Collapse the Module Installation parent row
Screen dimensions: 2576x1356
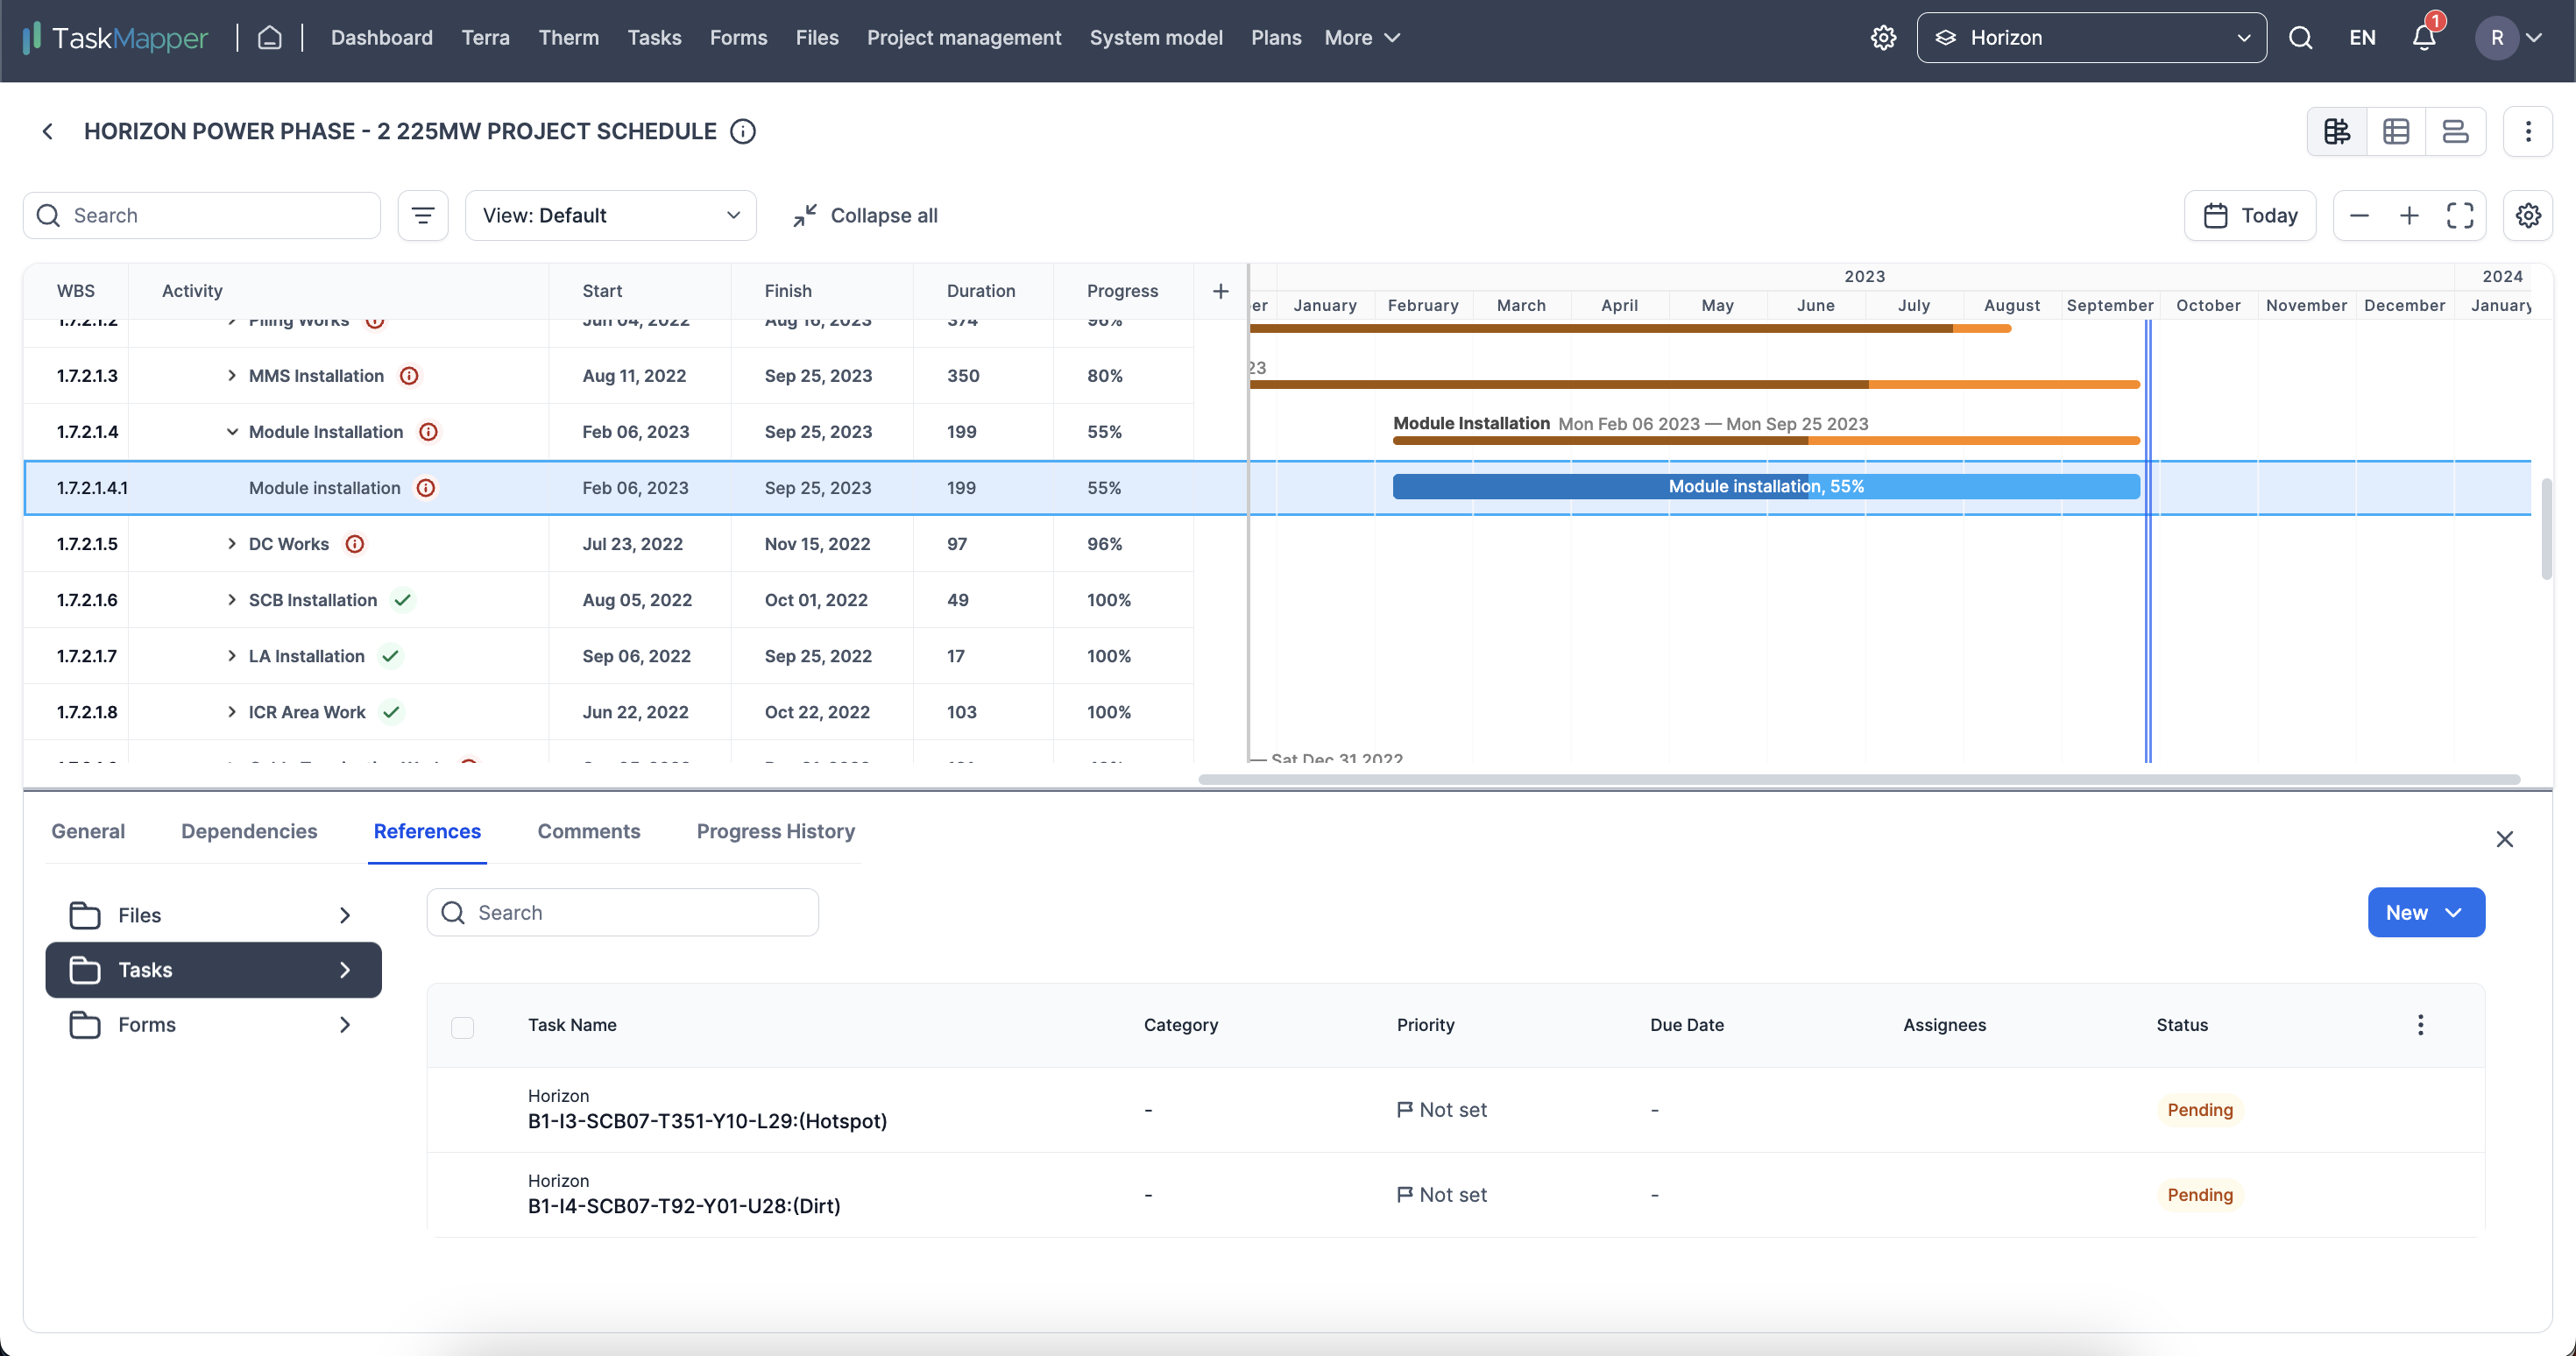coord(232,432)
